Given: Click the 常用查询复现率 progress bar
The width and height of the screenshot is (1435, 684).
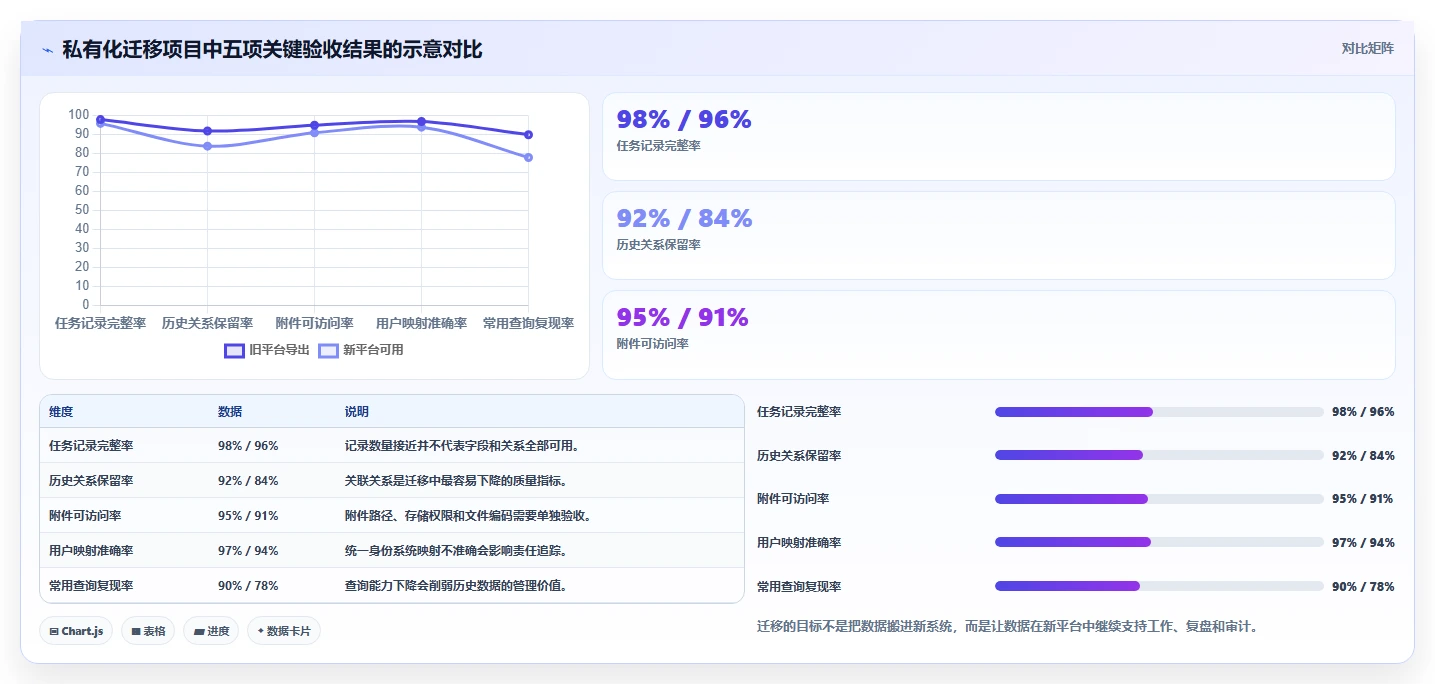Looking at the screenshot, I should click(x=1159, y=586).
